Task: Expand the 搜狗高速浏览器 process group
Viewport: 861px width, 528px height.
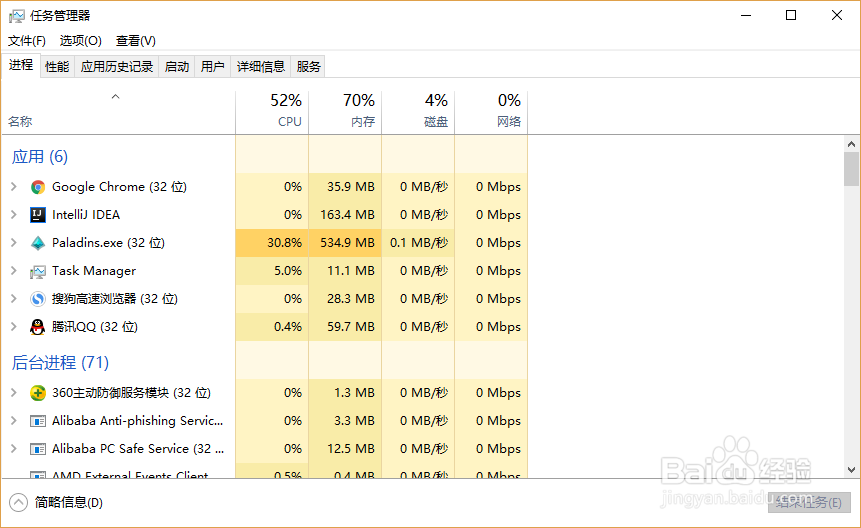Action: coord(14,299)
